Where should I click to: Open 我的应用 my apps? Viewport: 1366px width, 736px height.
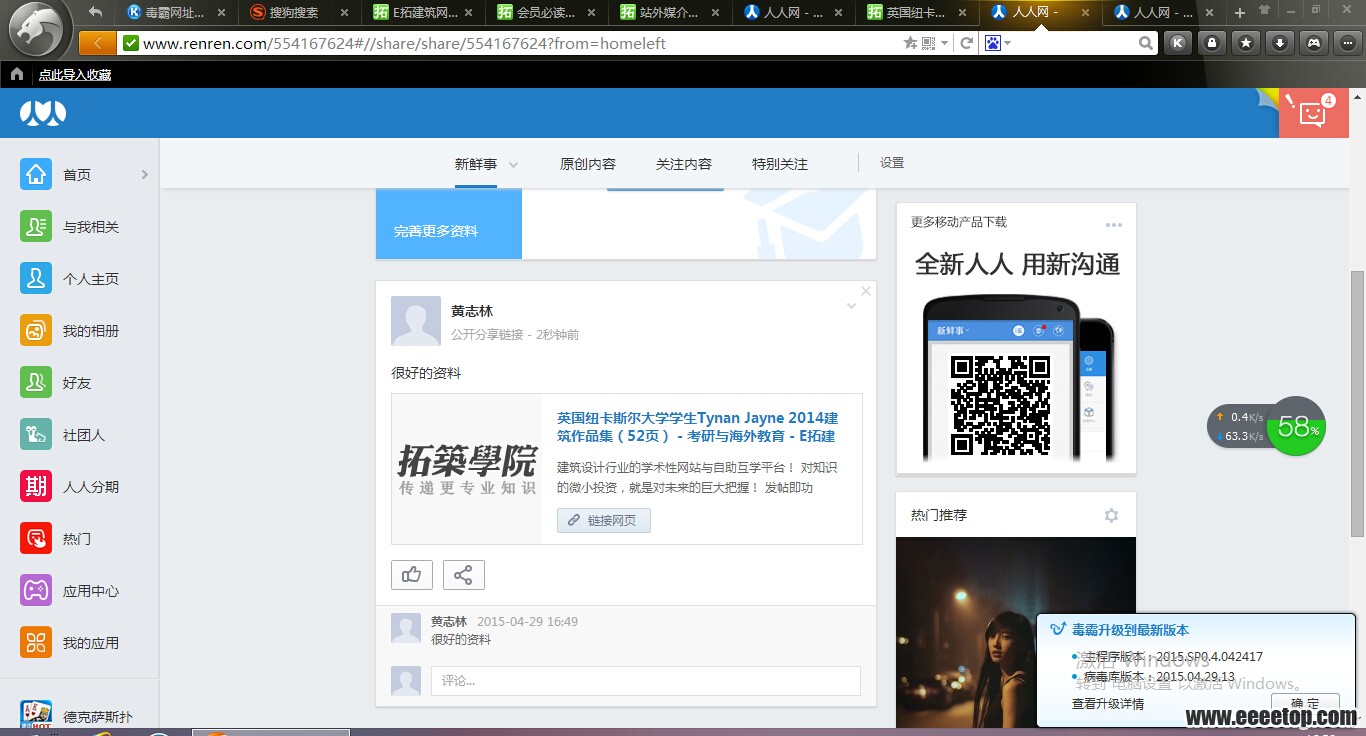(36, 642)
